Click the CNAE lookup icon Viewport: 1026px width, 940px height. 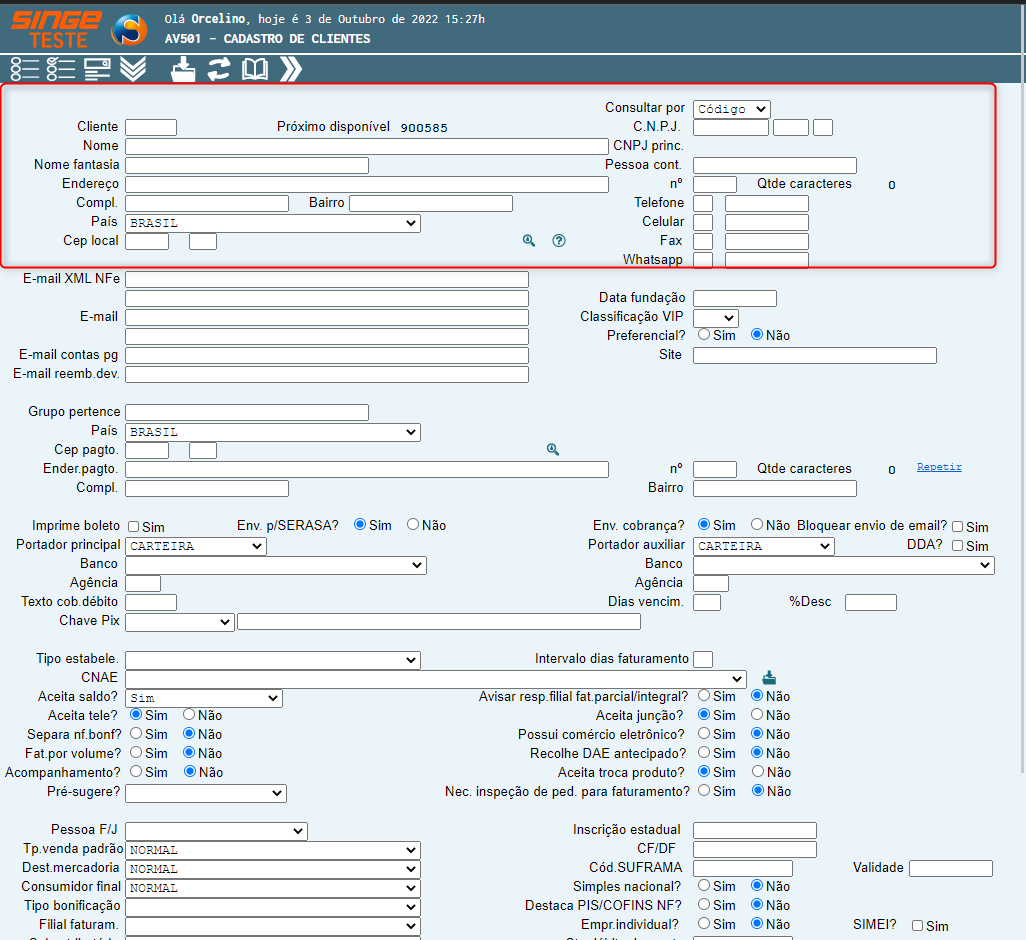tap(769, 678)
